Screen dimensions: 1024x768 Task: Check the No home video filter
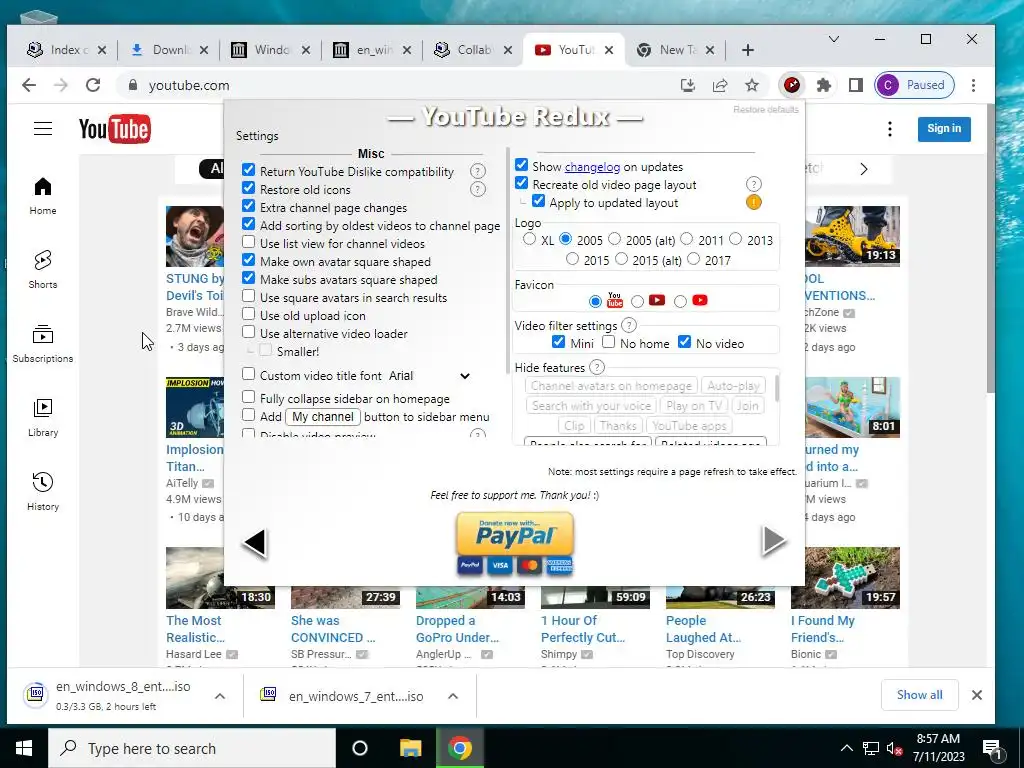coord(609,342)
